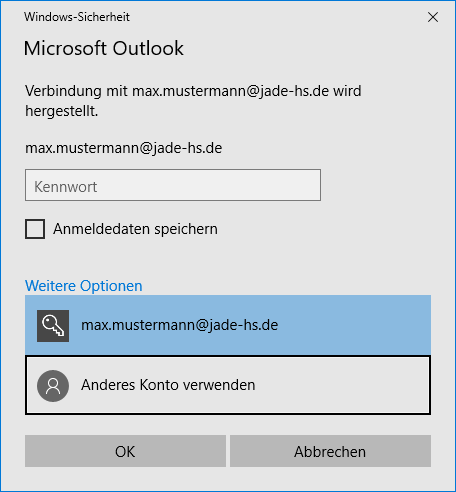Screen dimensions: 456x492
Task: Enable the Anmeldedaten speichern checkbox
Action: pyautogui.click(x=35, y=229)
